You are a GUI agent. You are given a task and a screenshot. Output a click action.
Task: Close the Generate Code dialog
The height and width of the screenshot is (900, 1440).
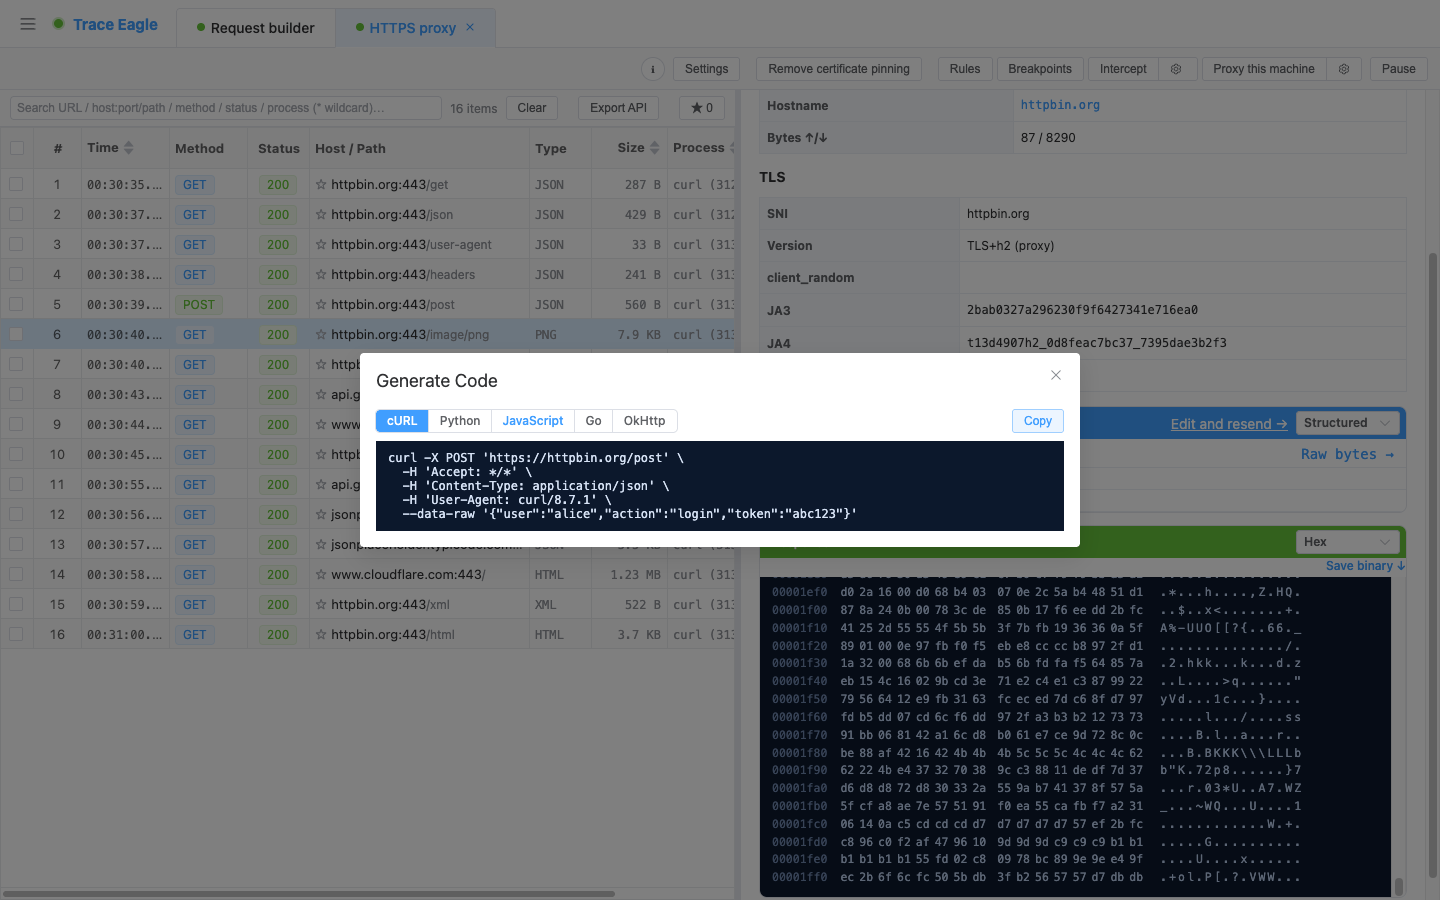1056,375
